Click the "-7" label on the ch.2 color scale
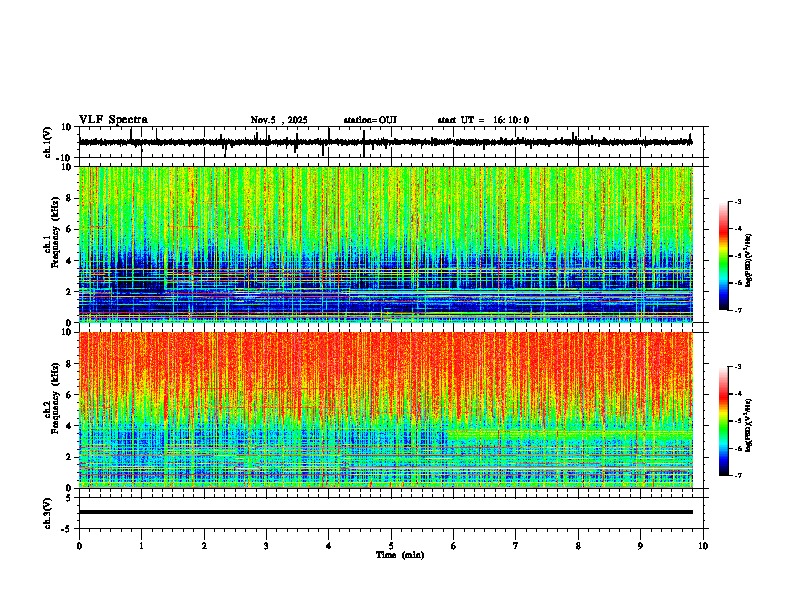 click(x=738, y=475)
